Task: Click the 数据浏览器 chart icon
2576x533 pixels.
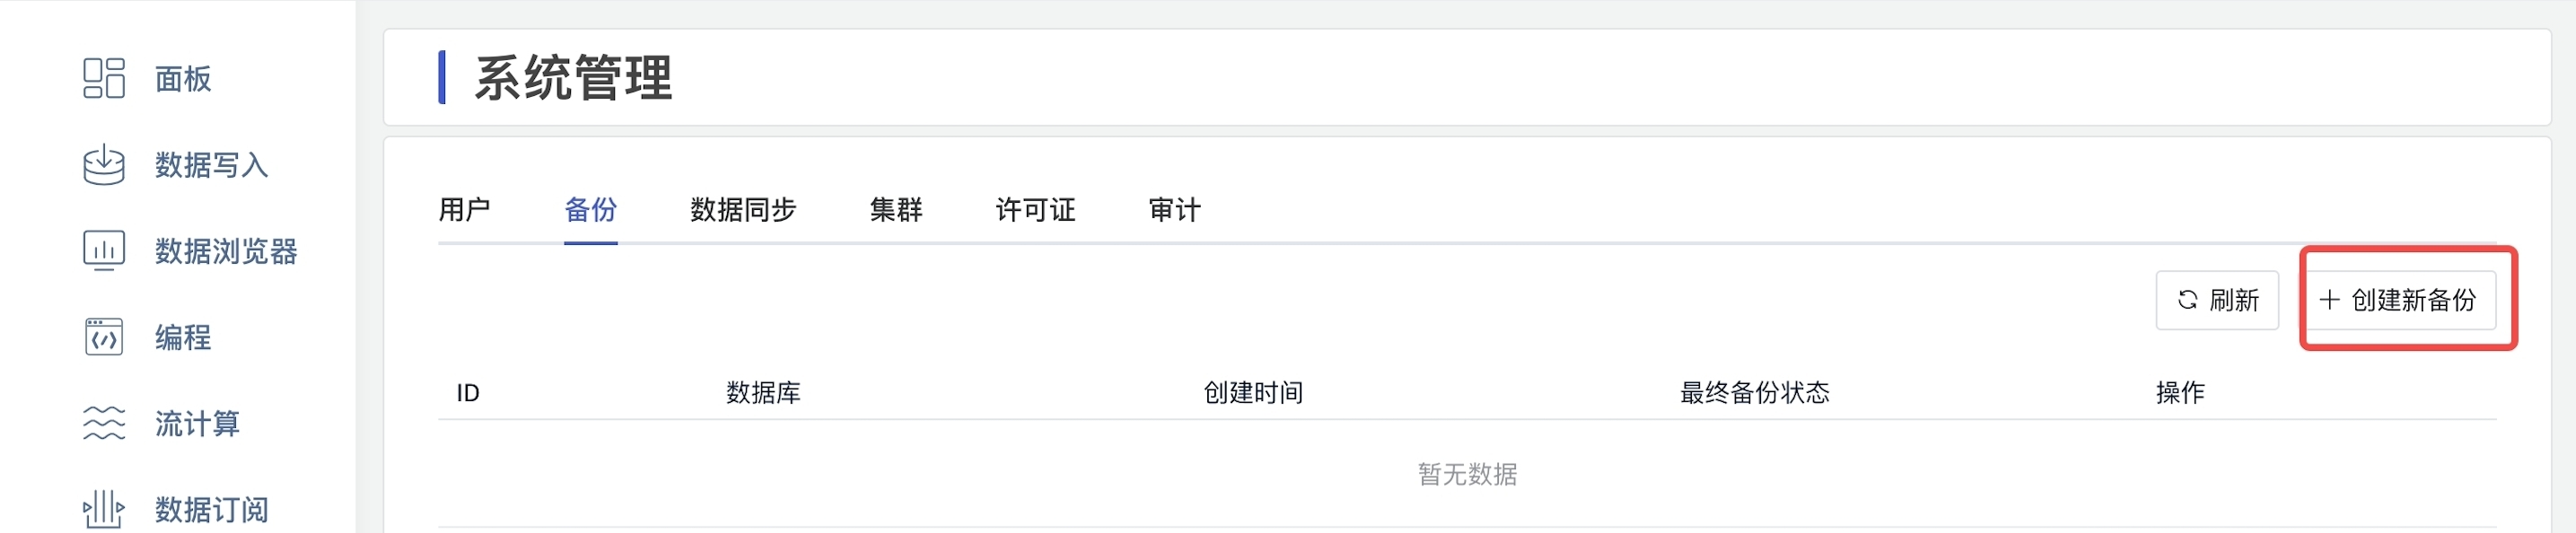Action: point(103,251)
